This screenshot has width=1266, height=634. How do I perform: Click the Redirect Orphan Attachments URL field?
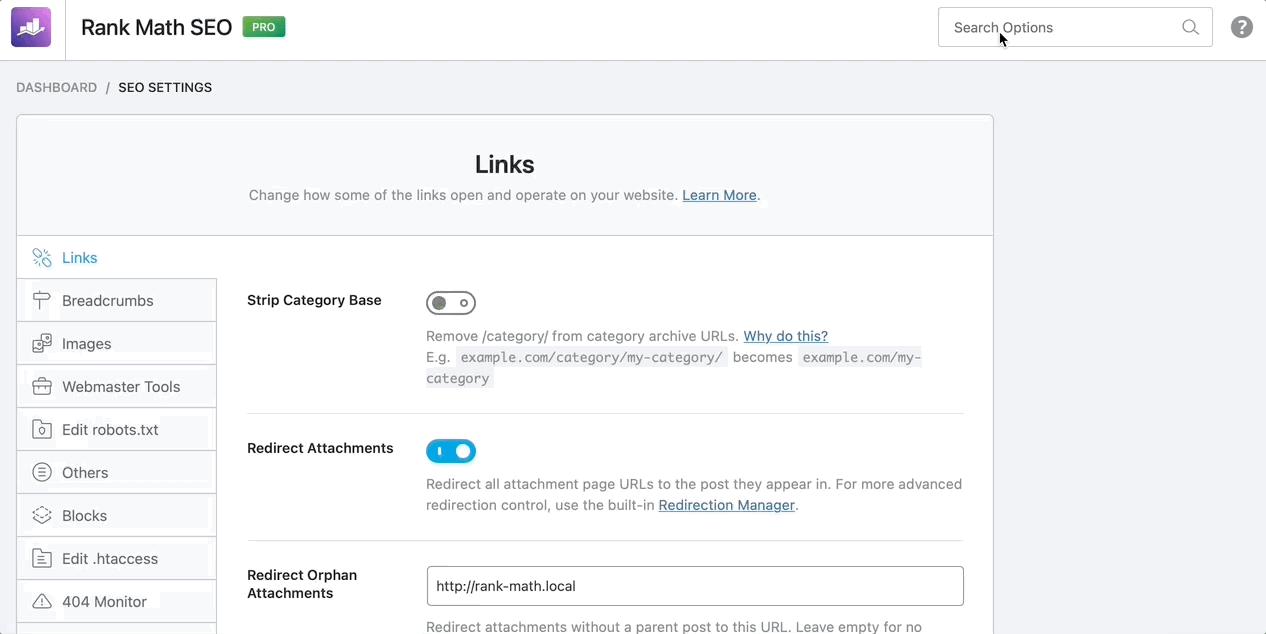pos(695,586)
